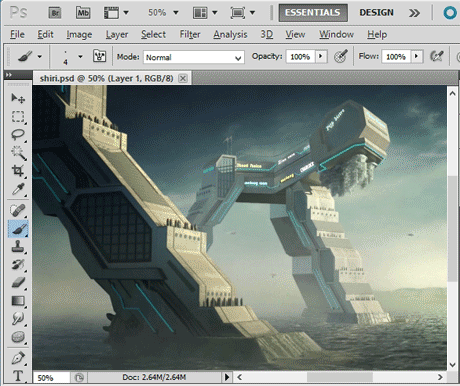This screenshot has height=386, width=460.
Task: Open the brush size preset picker arrow
Action: pos(80,57)
